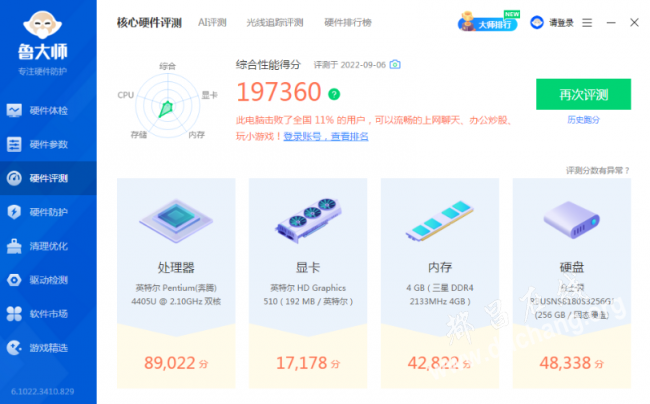Click the green question mark help icon

click(x=334, y=94)
